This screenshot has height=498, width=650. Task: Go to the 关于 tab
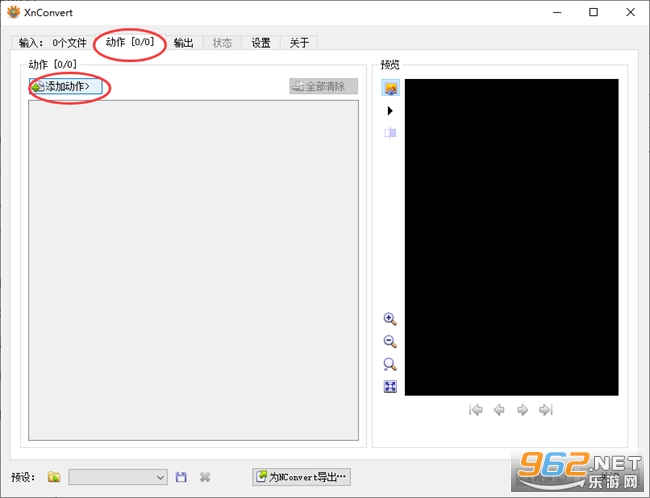pyautogui.click(x=299, y=43)
